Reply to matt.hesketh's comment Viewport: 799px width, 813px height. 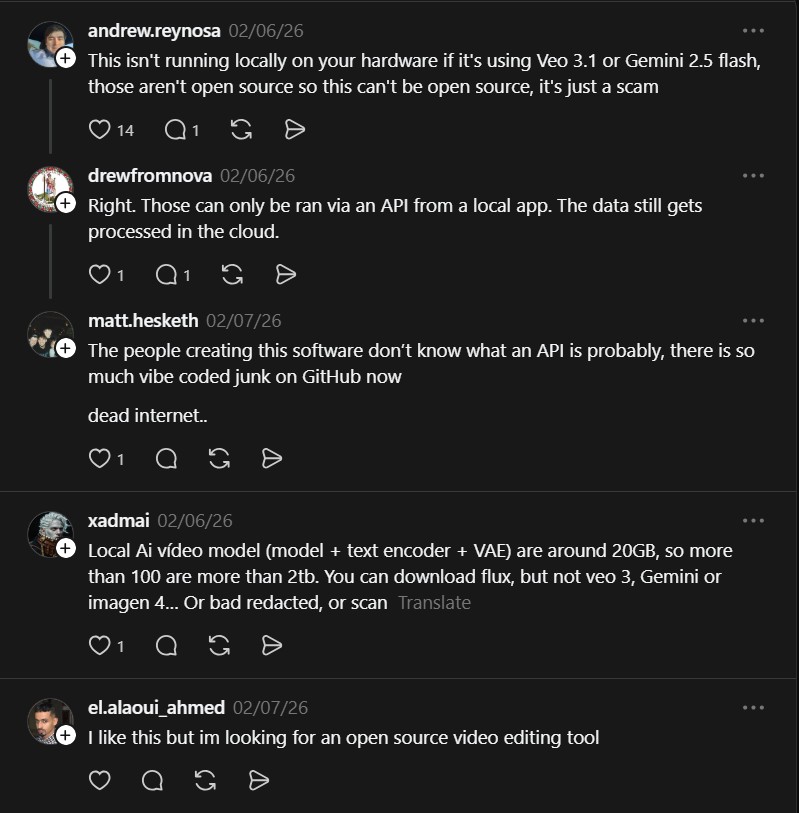tap(167, 459)
